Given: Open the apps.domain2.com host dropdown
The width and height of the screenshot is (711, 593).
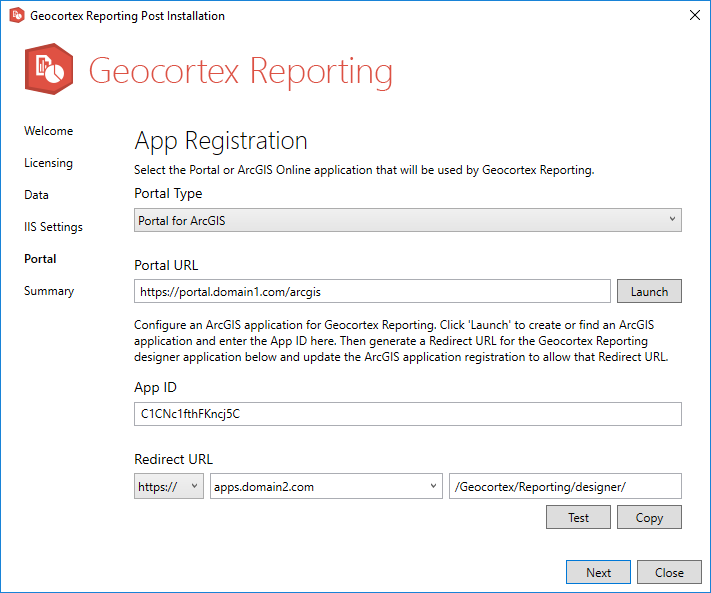Looking at the screenshot, I should click(326, 486).
